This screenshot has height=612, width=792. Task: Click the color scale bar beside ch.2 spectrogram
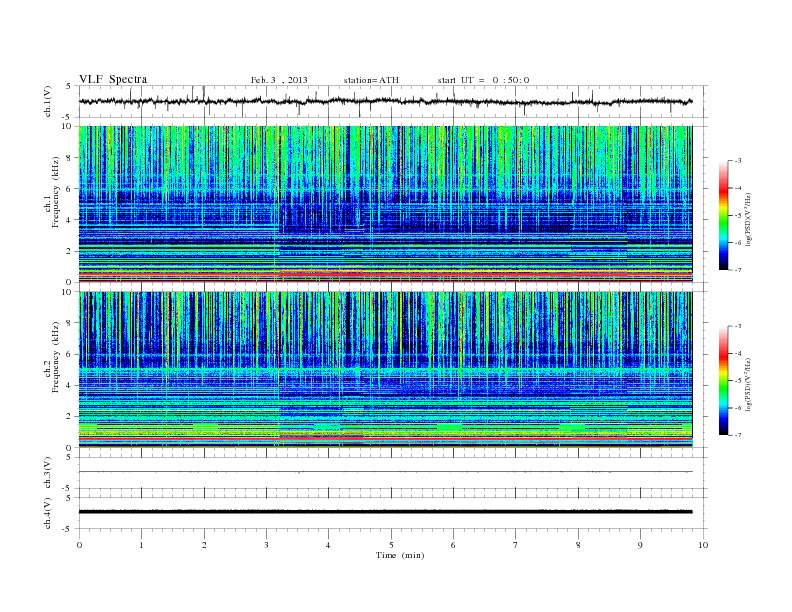click(x=723, y=381)
